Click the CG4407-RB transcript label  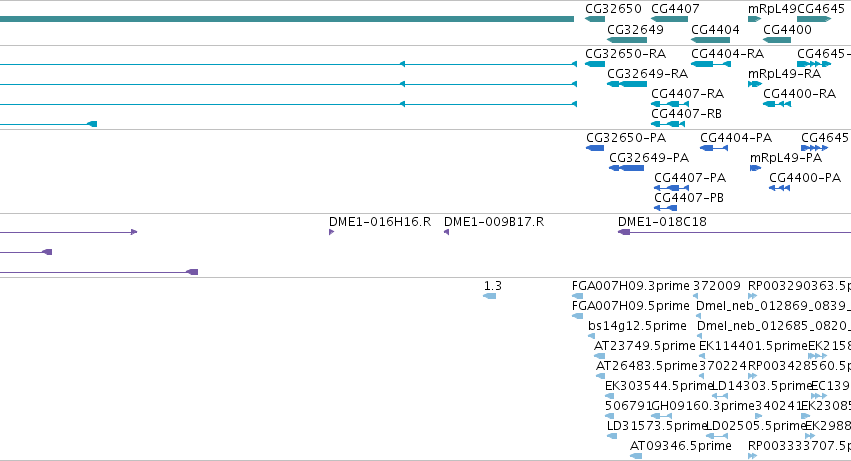pos(687,113)
